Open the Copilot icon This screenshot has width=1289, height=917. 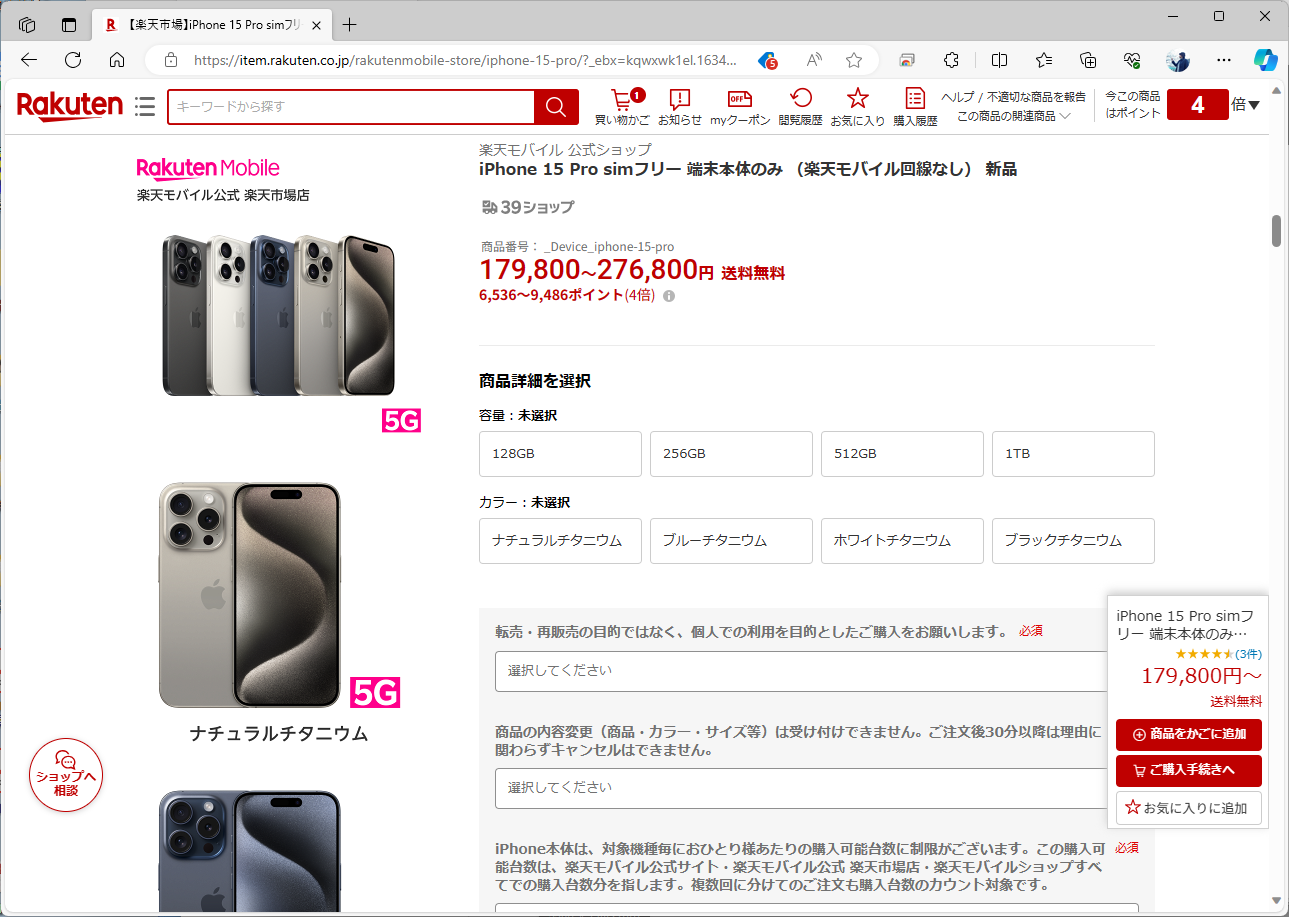coord(1266,60)
